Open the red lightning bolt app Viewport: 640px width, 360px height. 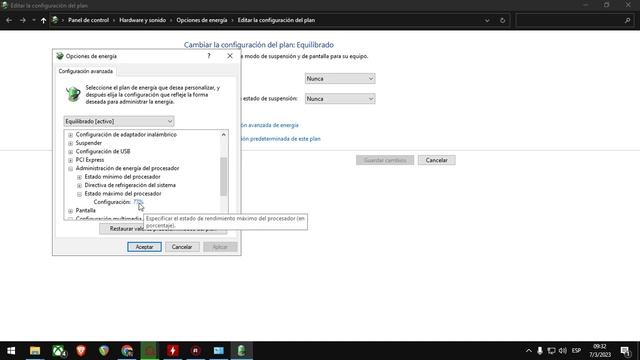pos(173,351)
